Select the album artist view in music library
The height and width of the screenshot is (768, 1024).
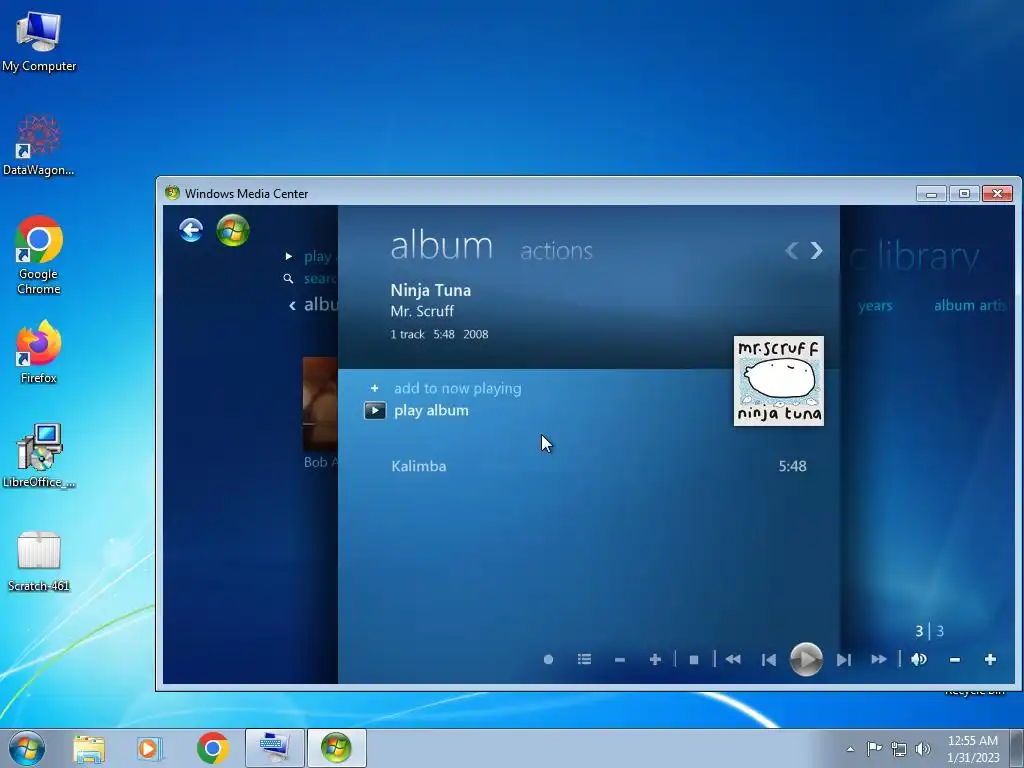(x=970, y=305)
